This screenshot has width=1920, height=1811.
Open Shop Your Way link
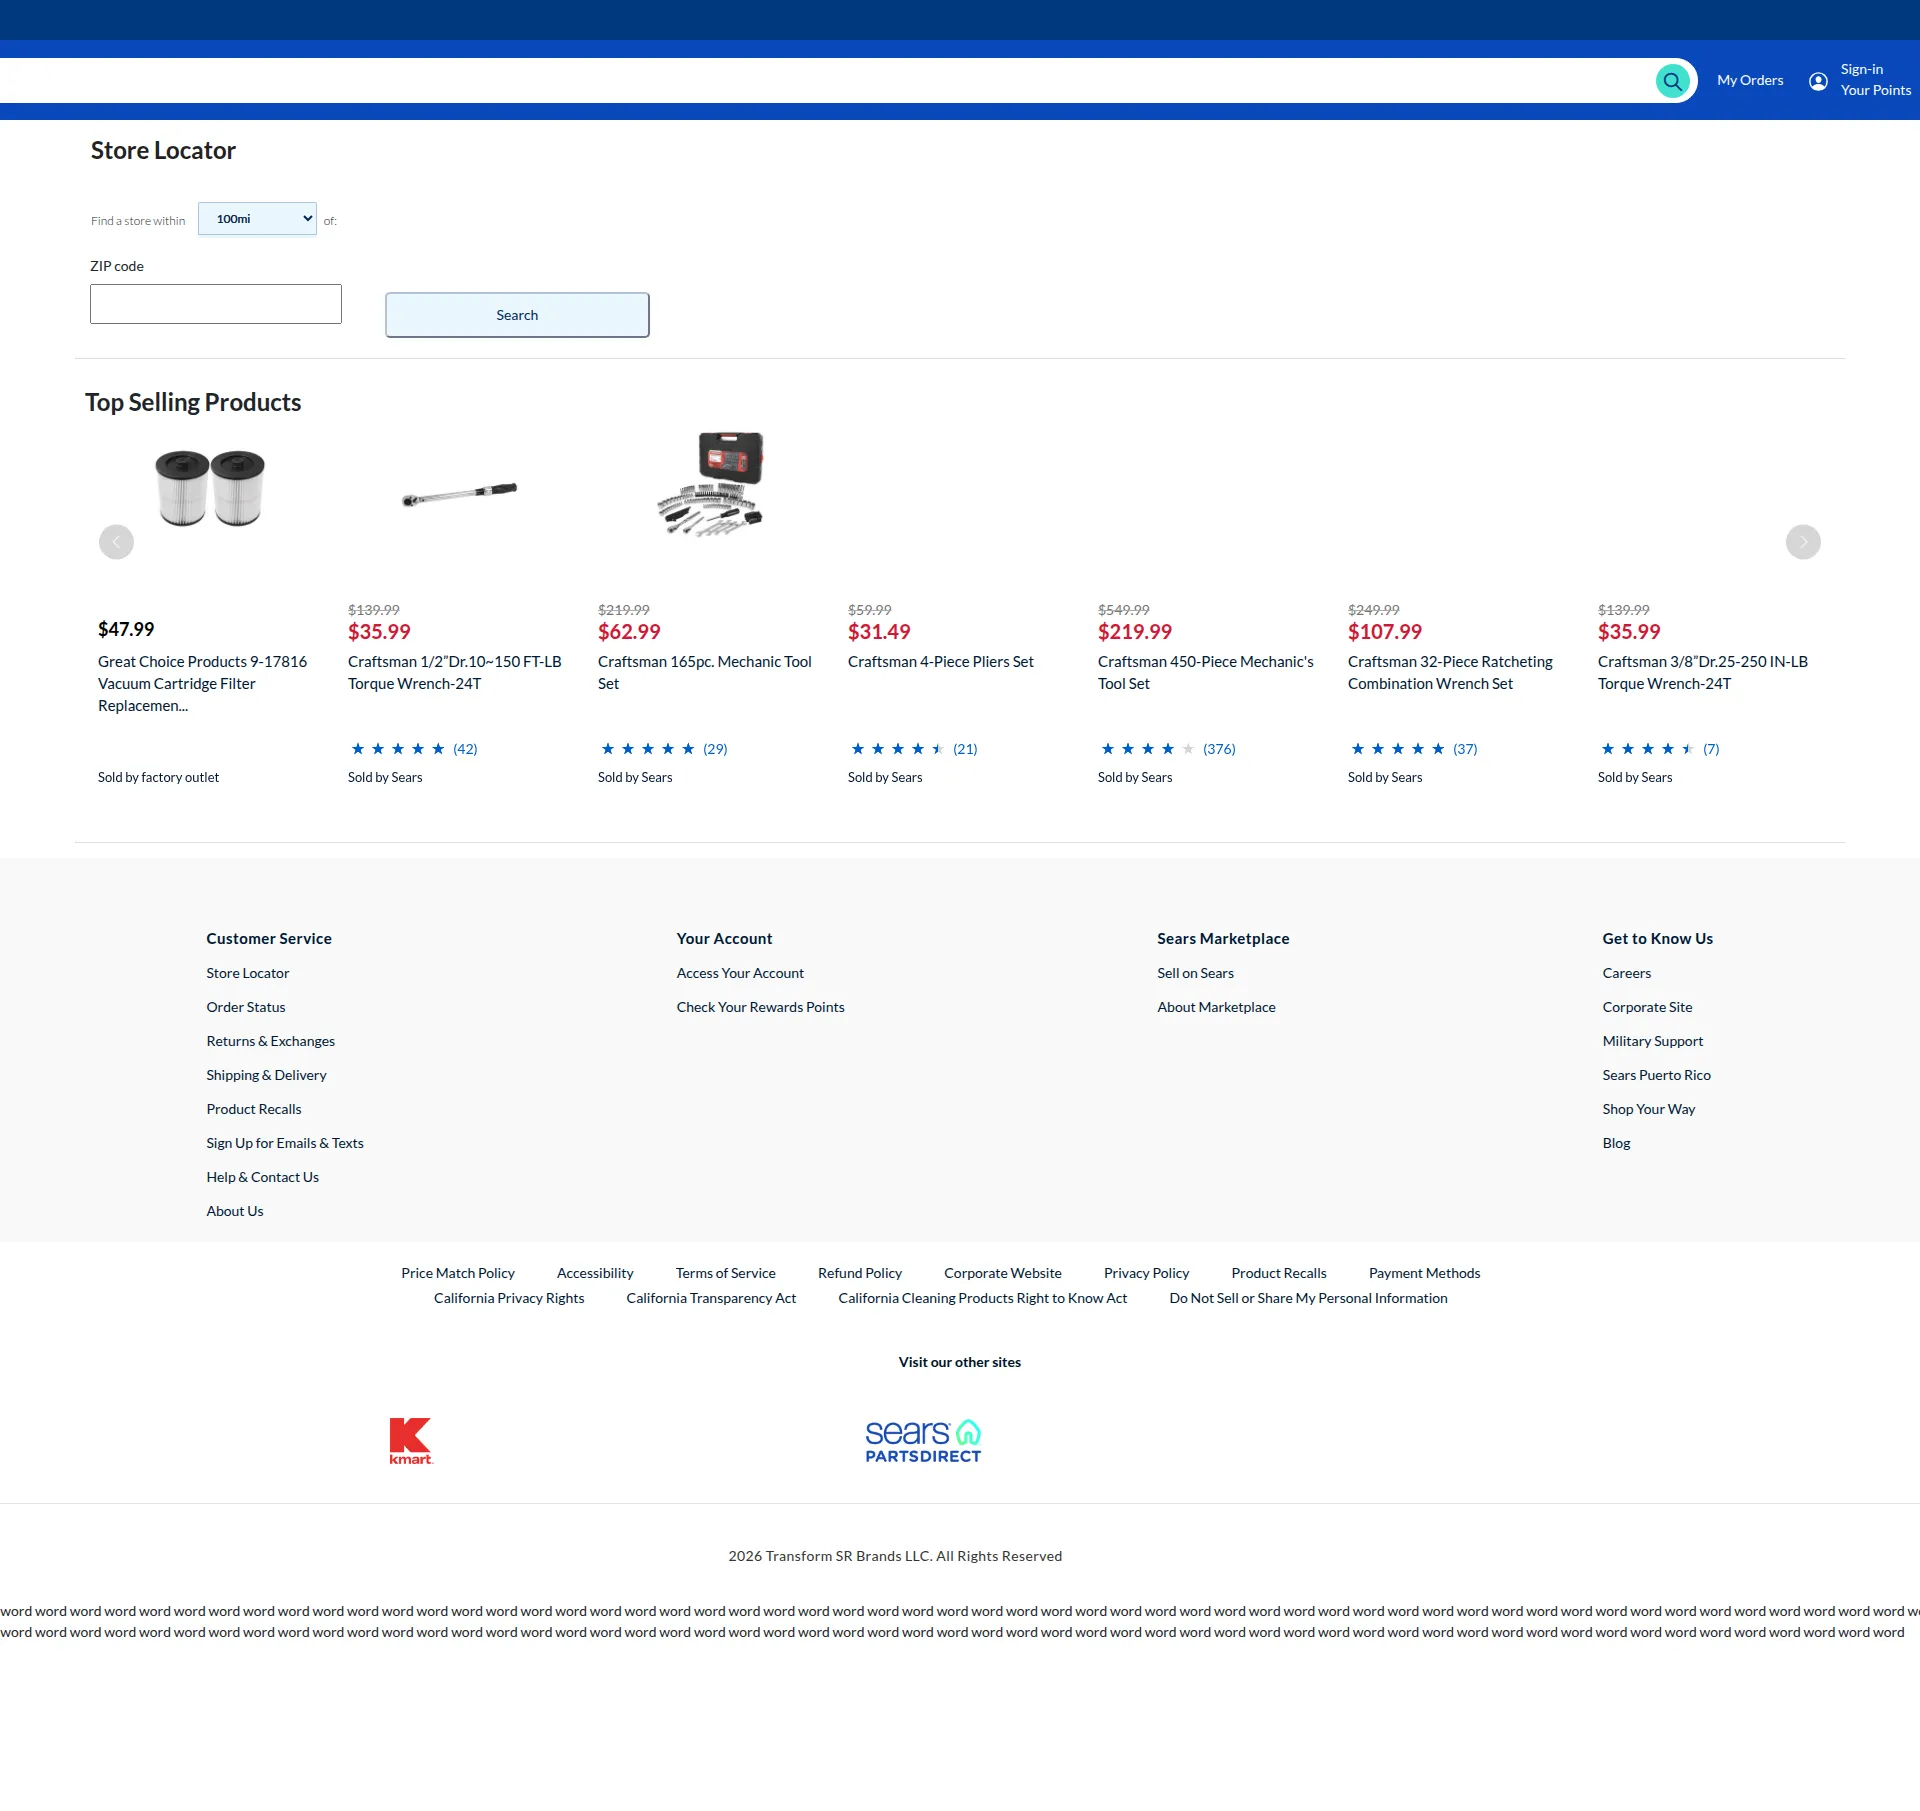pos(1649,1109)
